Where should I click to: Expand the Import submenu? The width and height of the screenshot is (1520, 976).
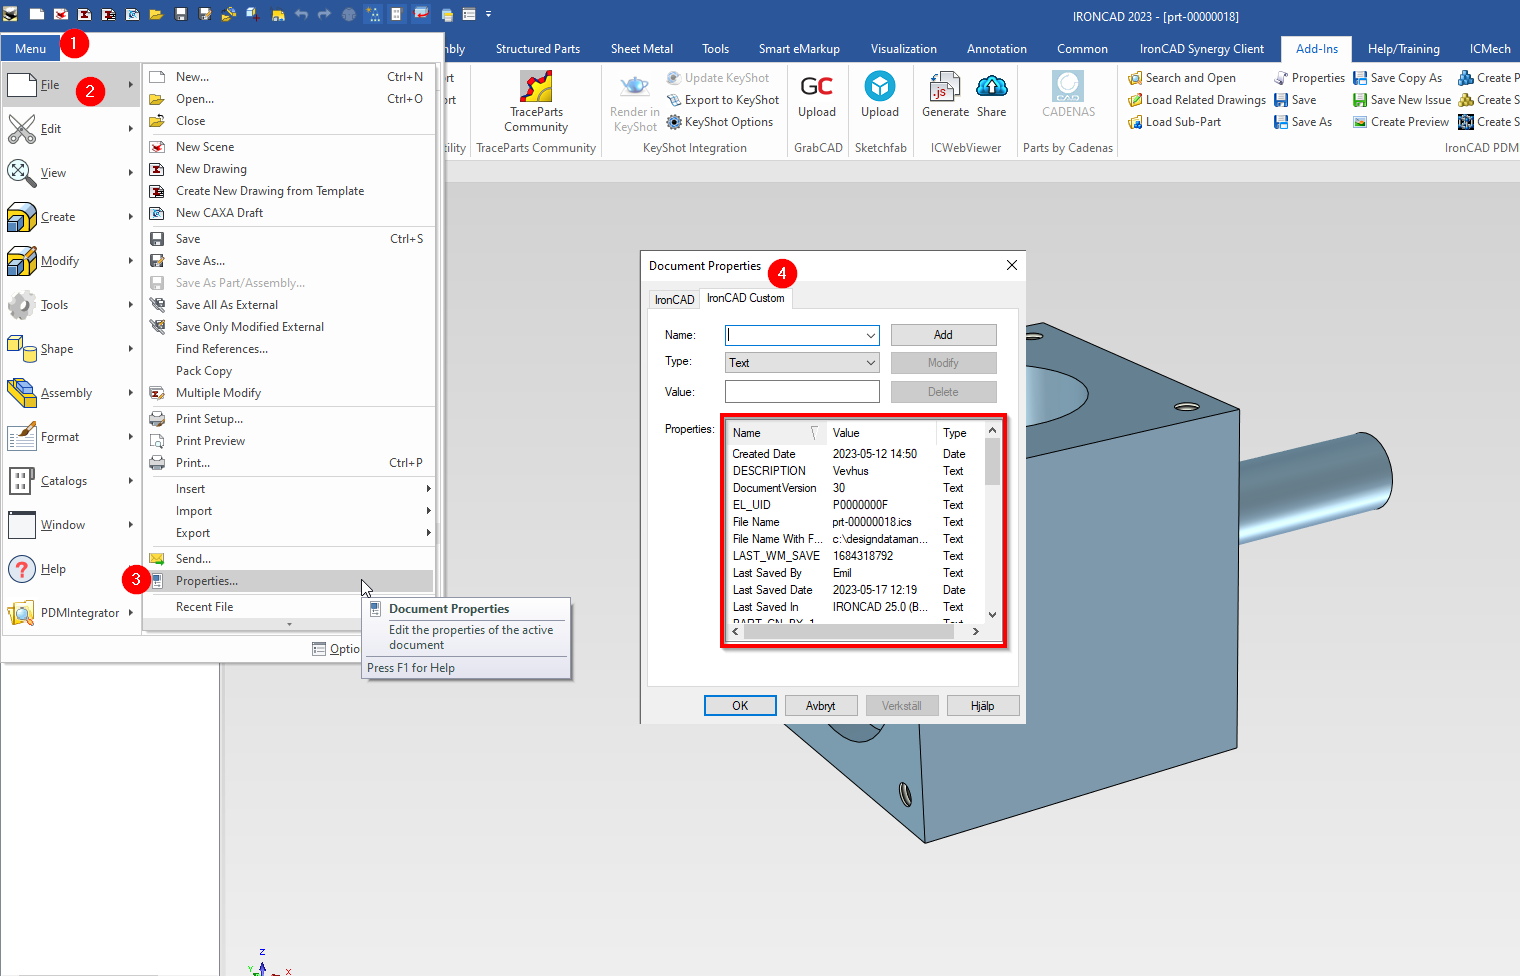290,511
